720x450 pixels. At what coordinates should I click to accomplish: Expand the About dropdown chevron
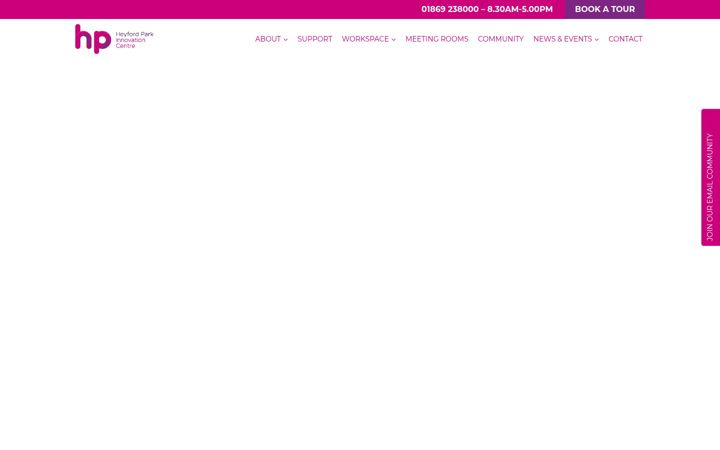(x=286, y=39)
